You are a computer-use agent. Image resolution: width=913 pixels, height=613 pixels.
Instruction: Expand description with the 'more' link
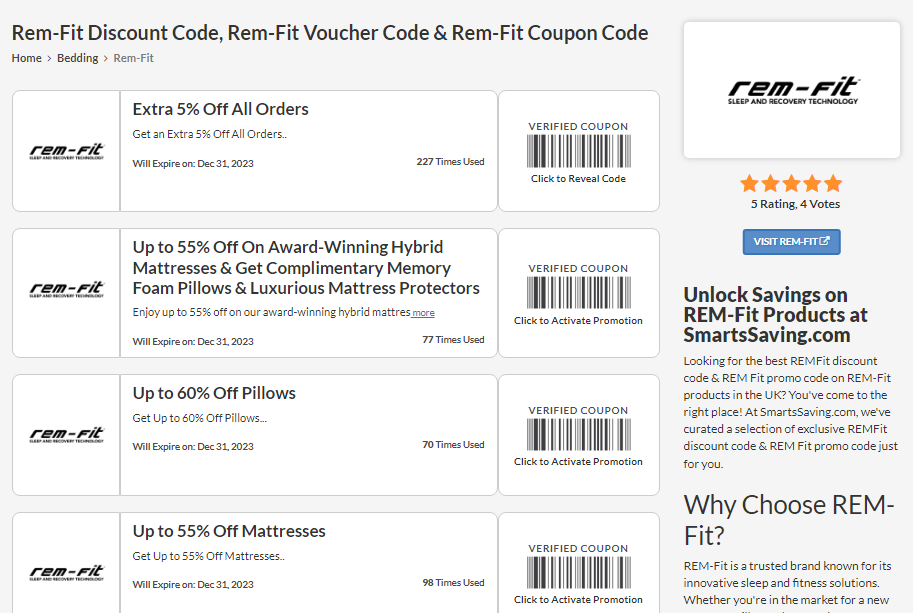click(423, 313)
